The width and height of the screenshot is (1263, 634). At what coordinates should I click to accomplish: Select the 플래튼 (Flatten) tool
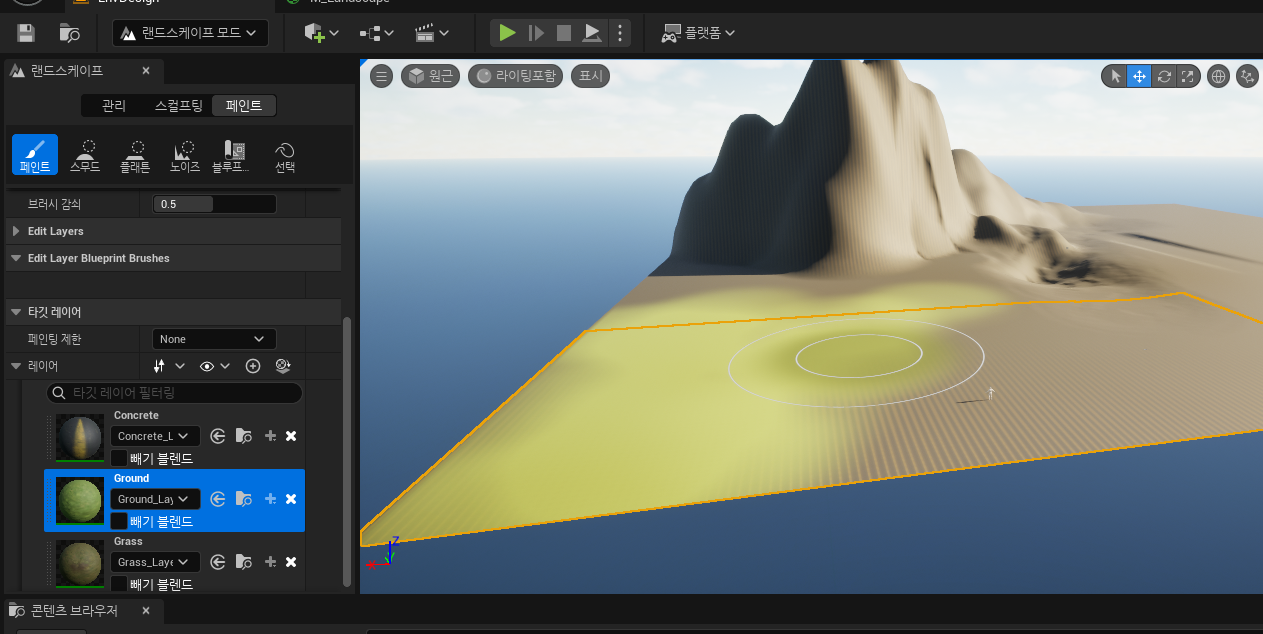(135, 155)
